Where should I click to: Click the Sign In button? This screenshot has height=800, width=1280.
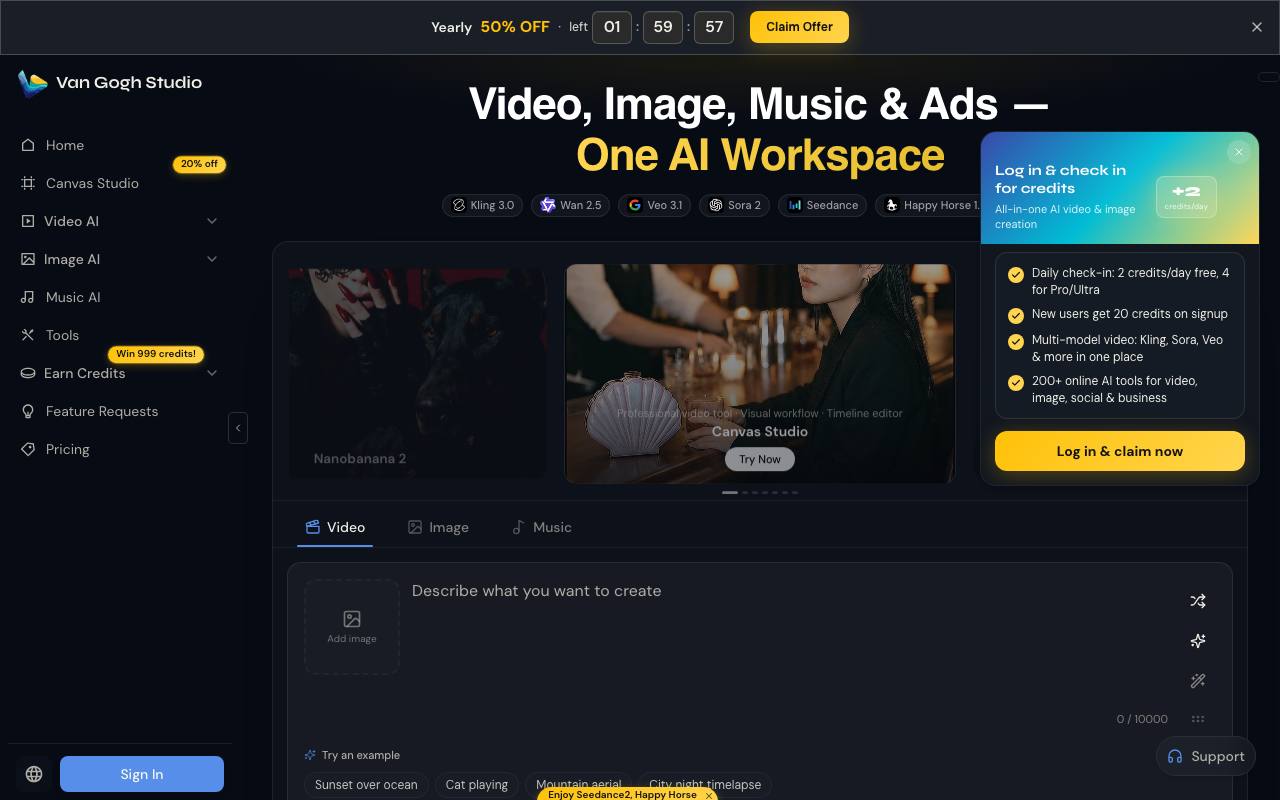point(142,774)
